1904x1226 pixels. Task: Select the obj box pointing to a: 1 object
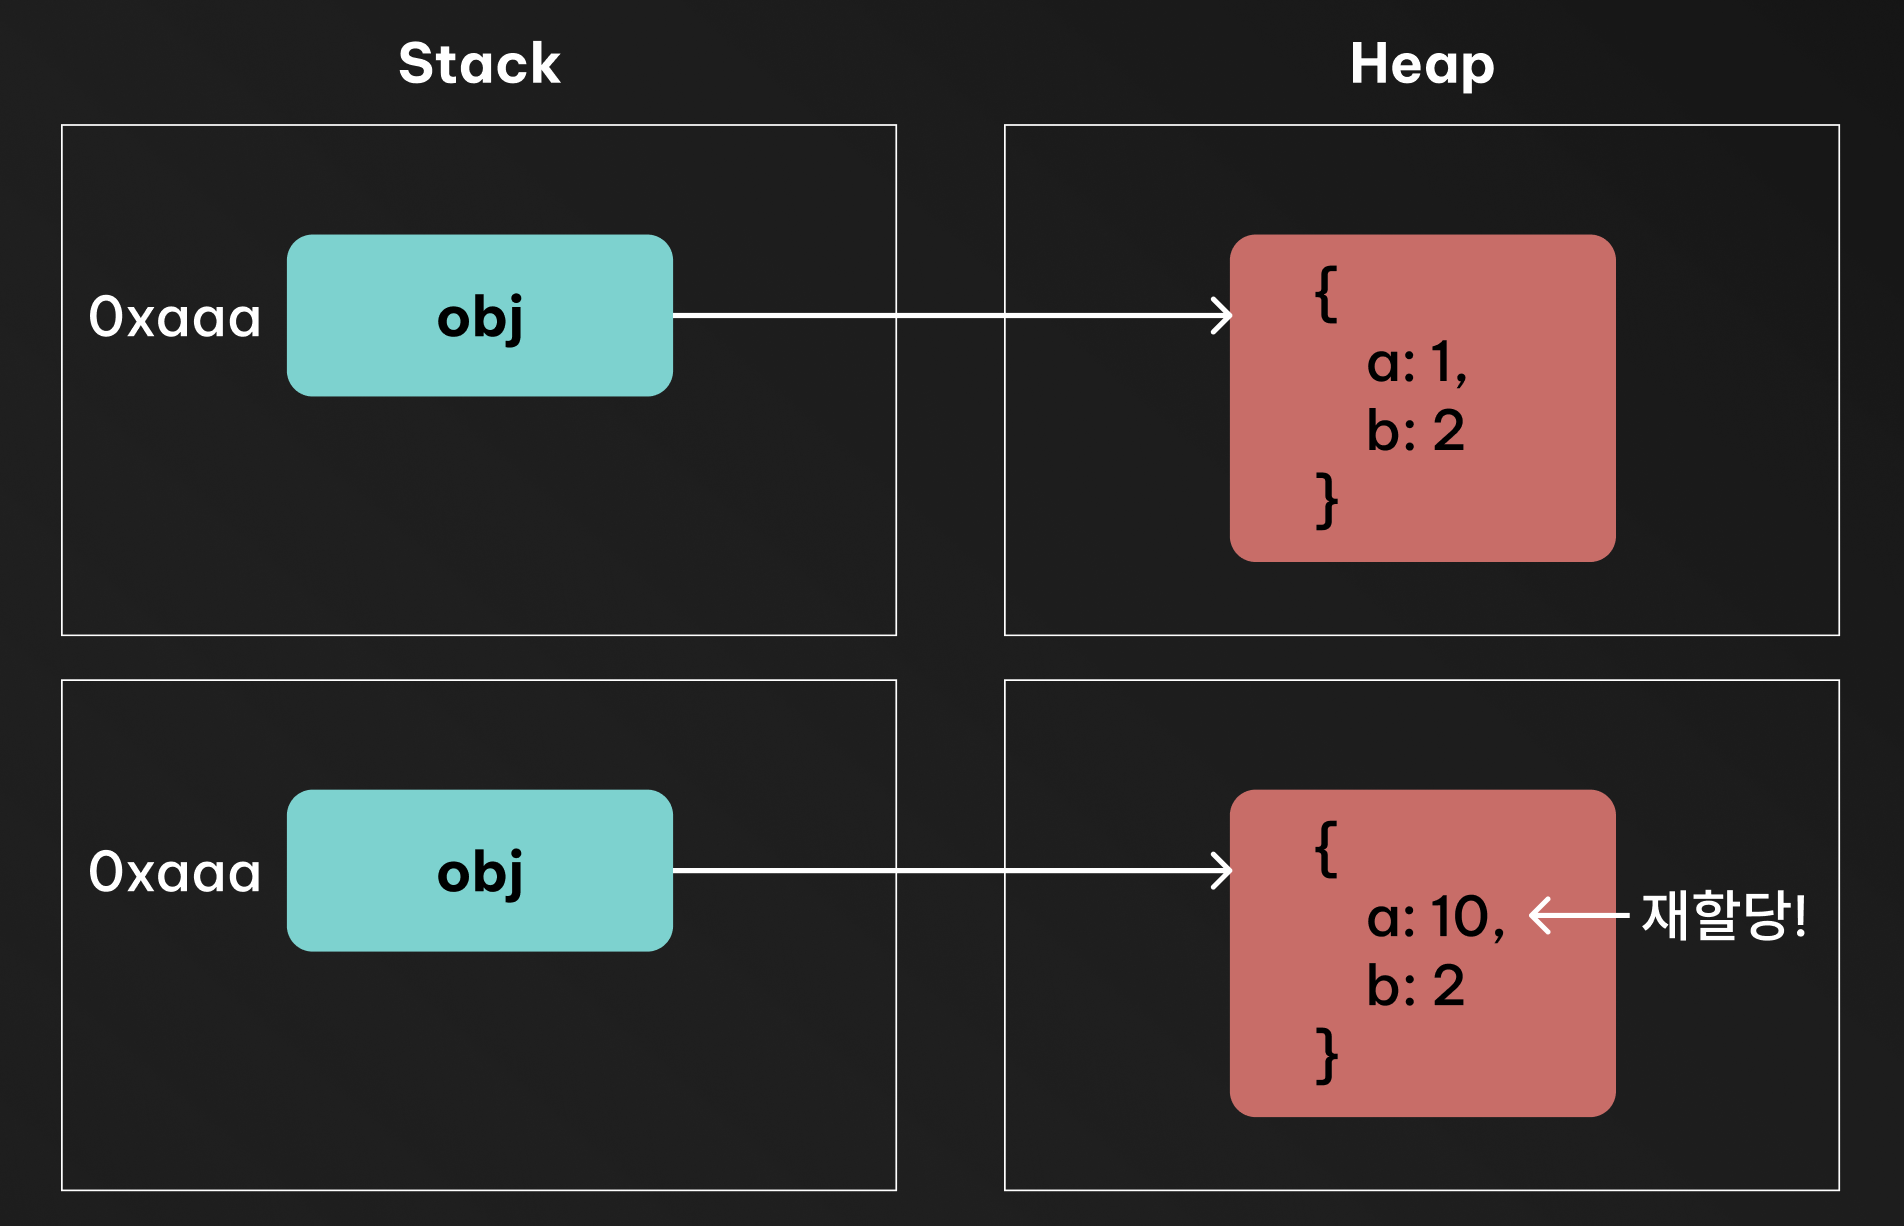(x=479, y=316)
